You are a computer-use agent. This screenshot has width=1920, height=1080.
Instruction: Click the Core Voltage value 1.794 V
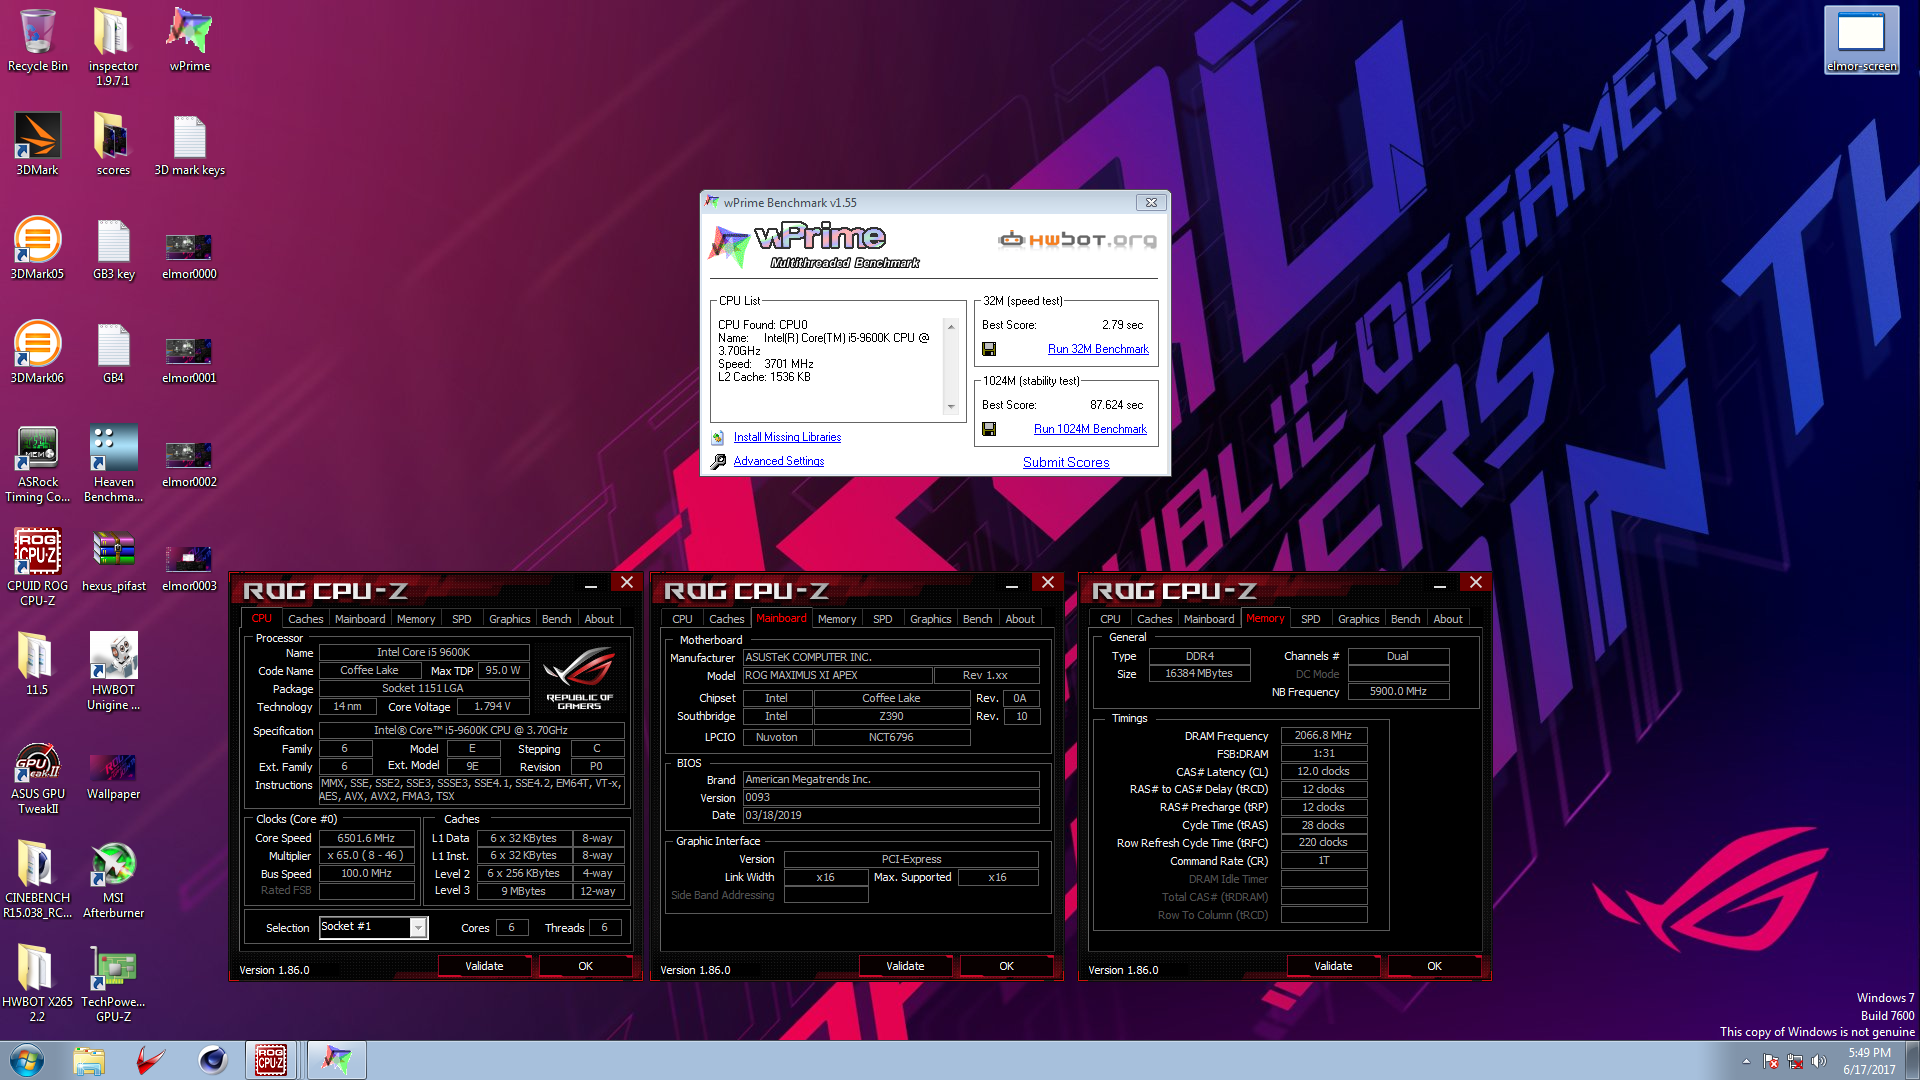(x=492, y=707)
